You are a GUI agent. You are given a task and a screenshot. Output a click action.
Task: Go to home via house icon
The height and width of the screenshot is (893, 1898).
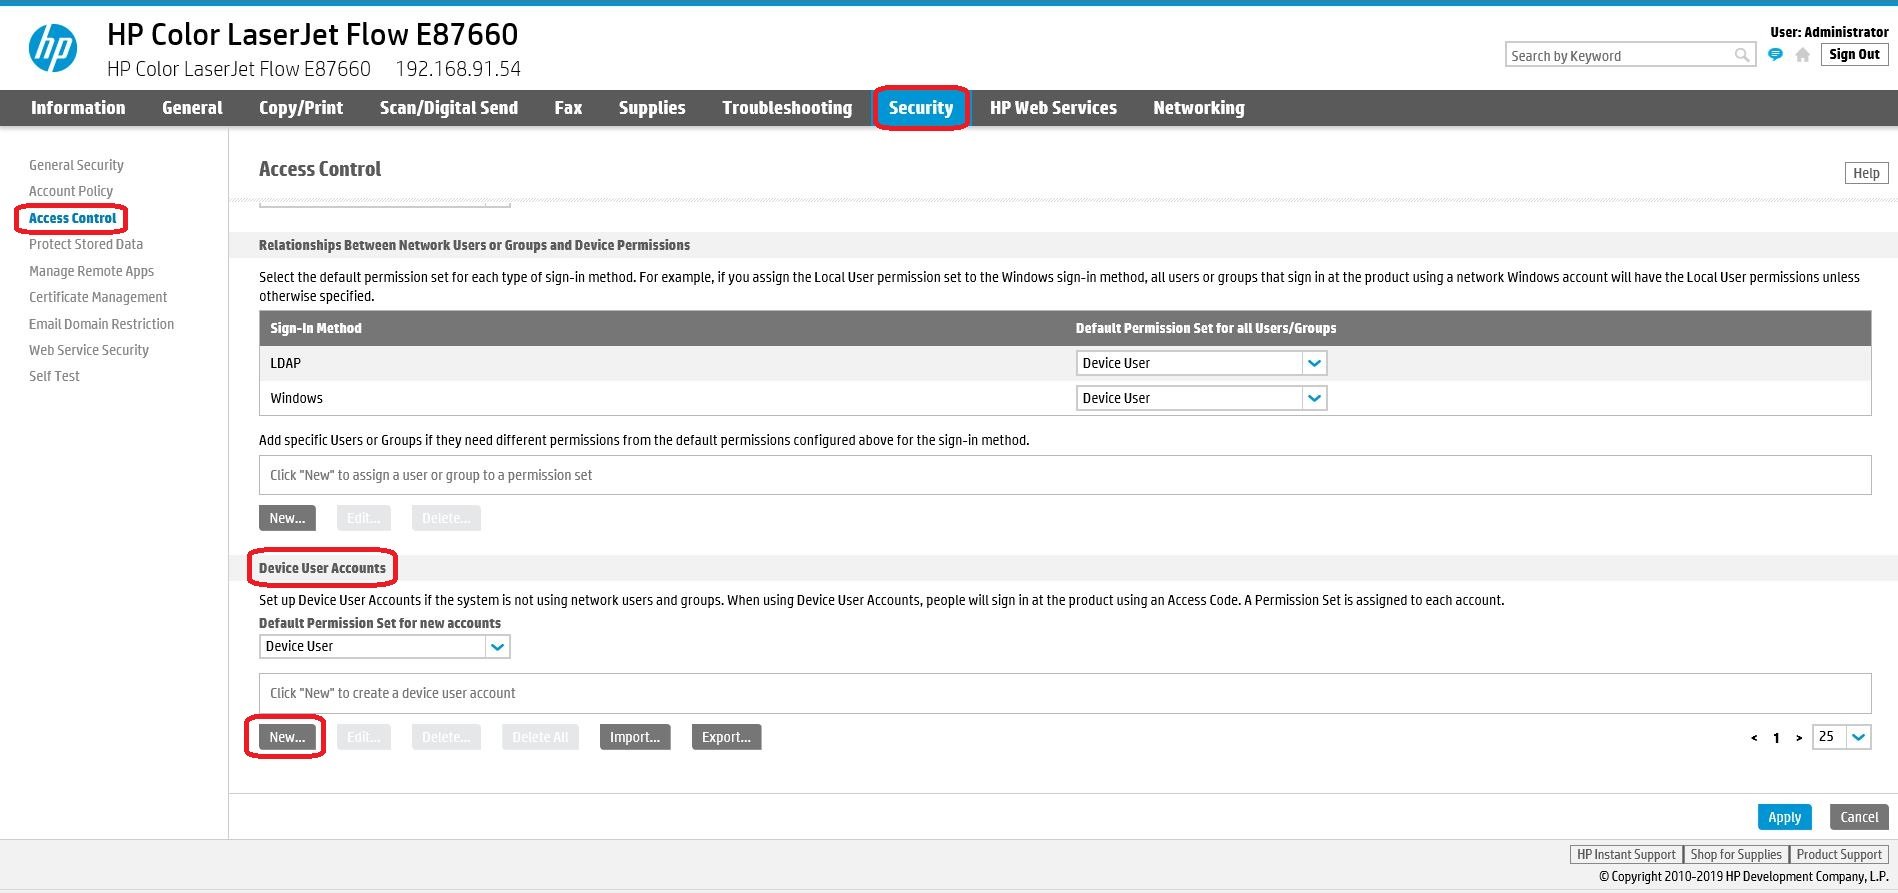tap(1802, 55)
